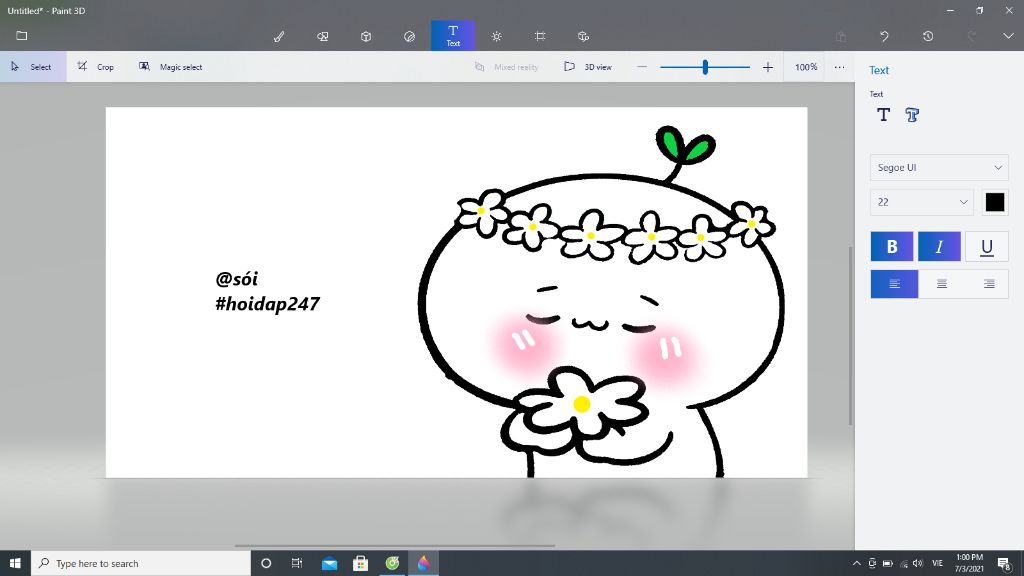Switch the VIE input language
Image resolution: width=1024 pixels, height=576 pixels.
[938, 563]
